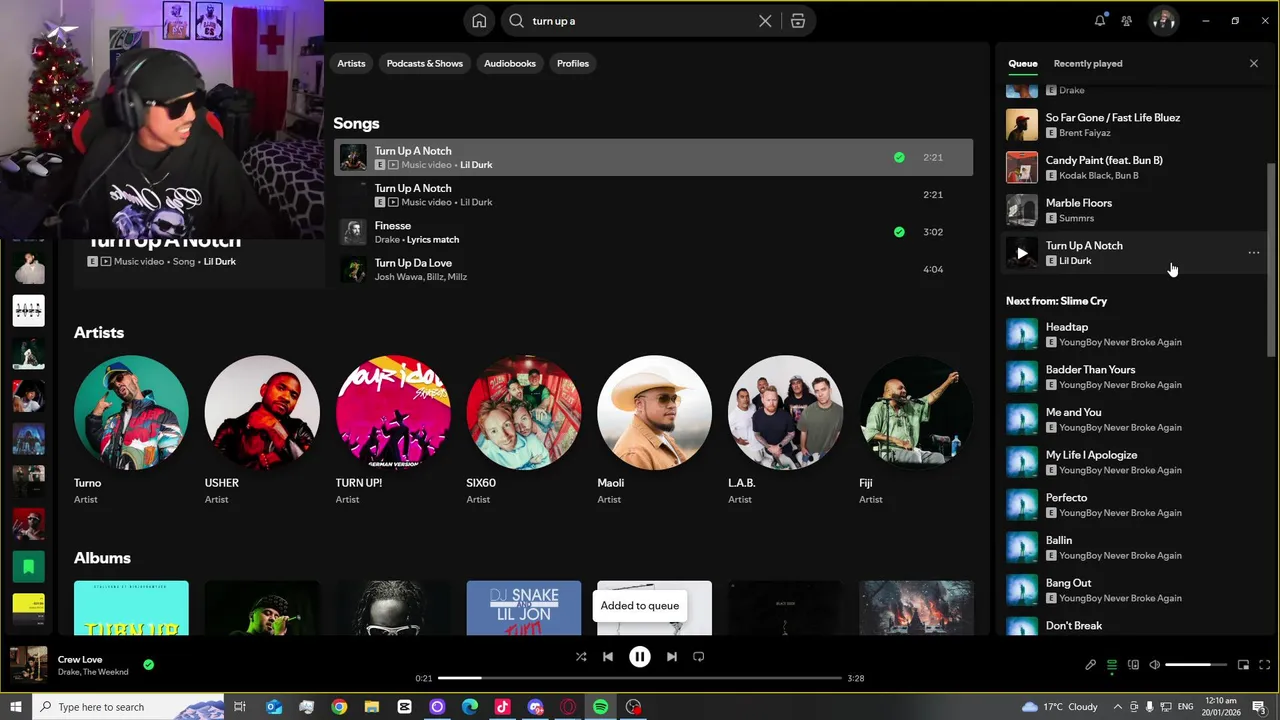Filter results by Podcasts & Shows
Image resolution: width=1280 pixels, height=720 pixels.
425,63
